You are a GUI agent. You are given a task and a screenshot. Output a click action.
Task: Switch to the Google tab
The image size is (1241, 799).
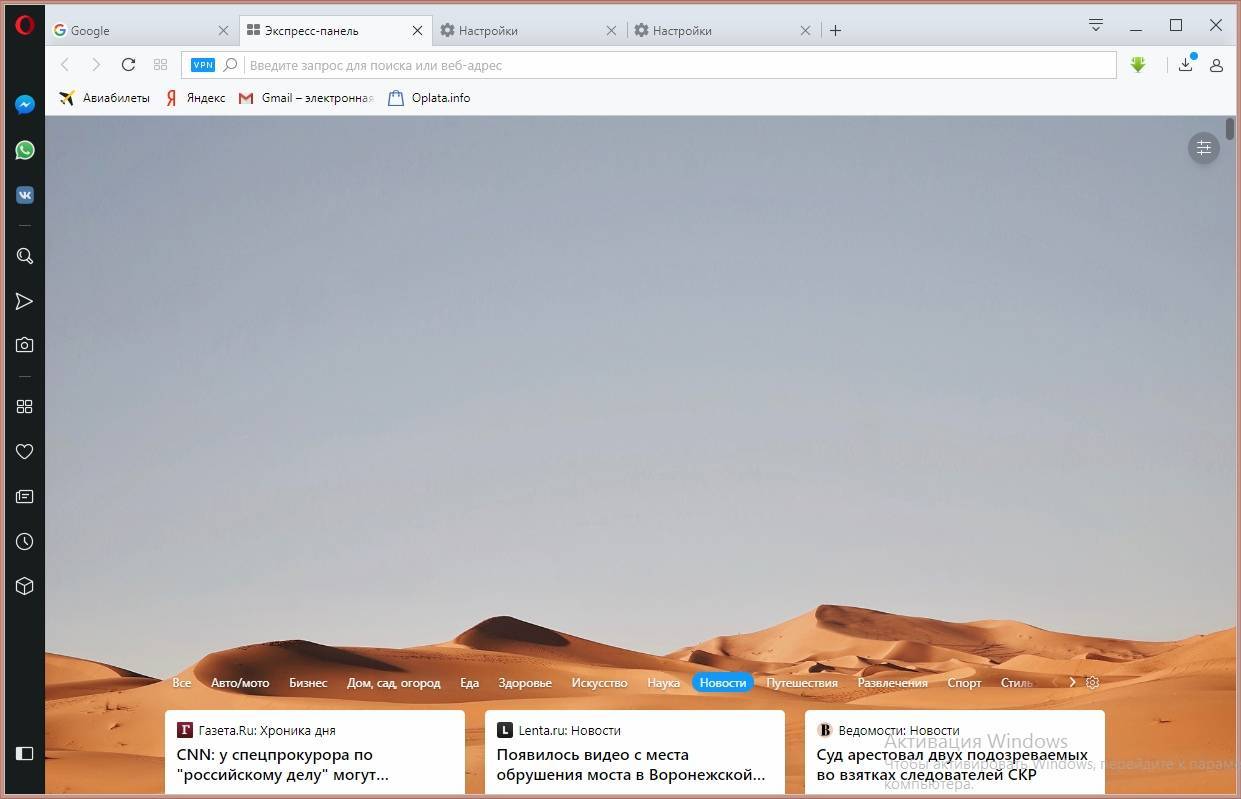[x=141, y=31]
